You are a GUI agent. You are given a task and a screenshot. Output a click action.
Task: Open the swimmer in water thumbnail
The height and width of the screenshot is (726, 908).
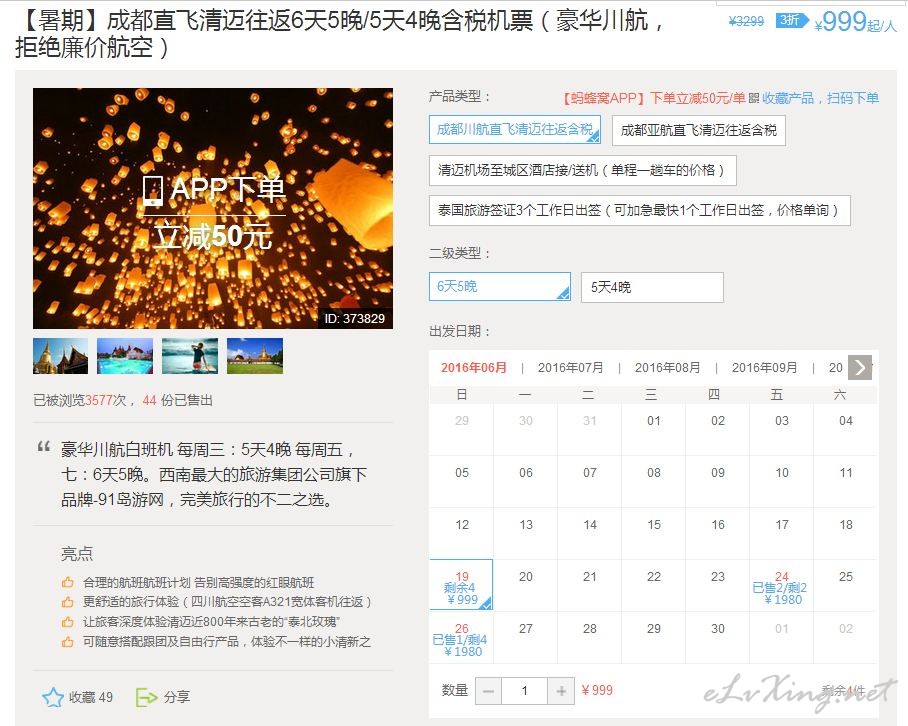190,355
